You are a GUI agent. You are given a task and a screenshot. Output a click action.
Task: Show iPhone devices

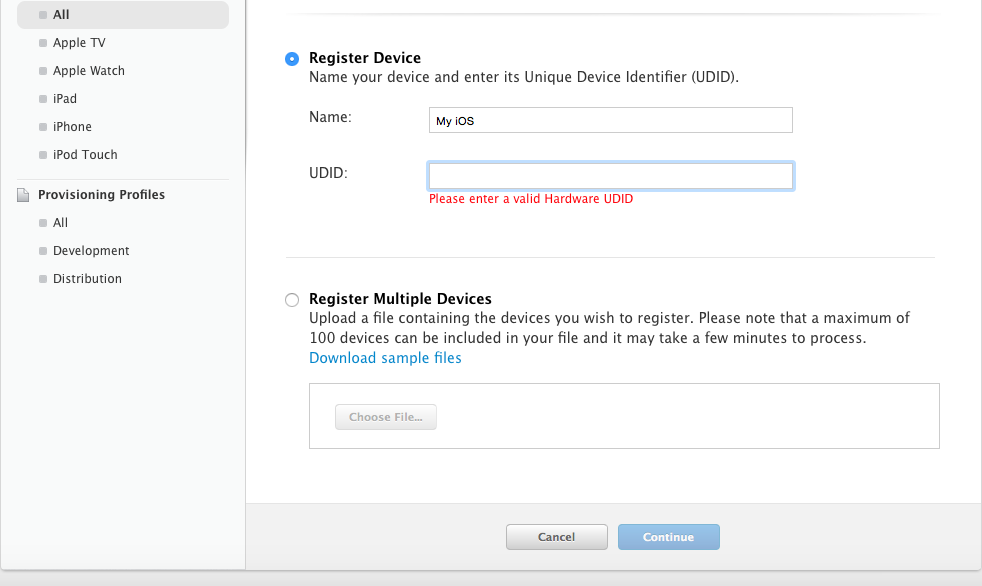72,126
